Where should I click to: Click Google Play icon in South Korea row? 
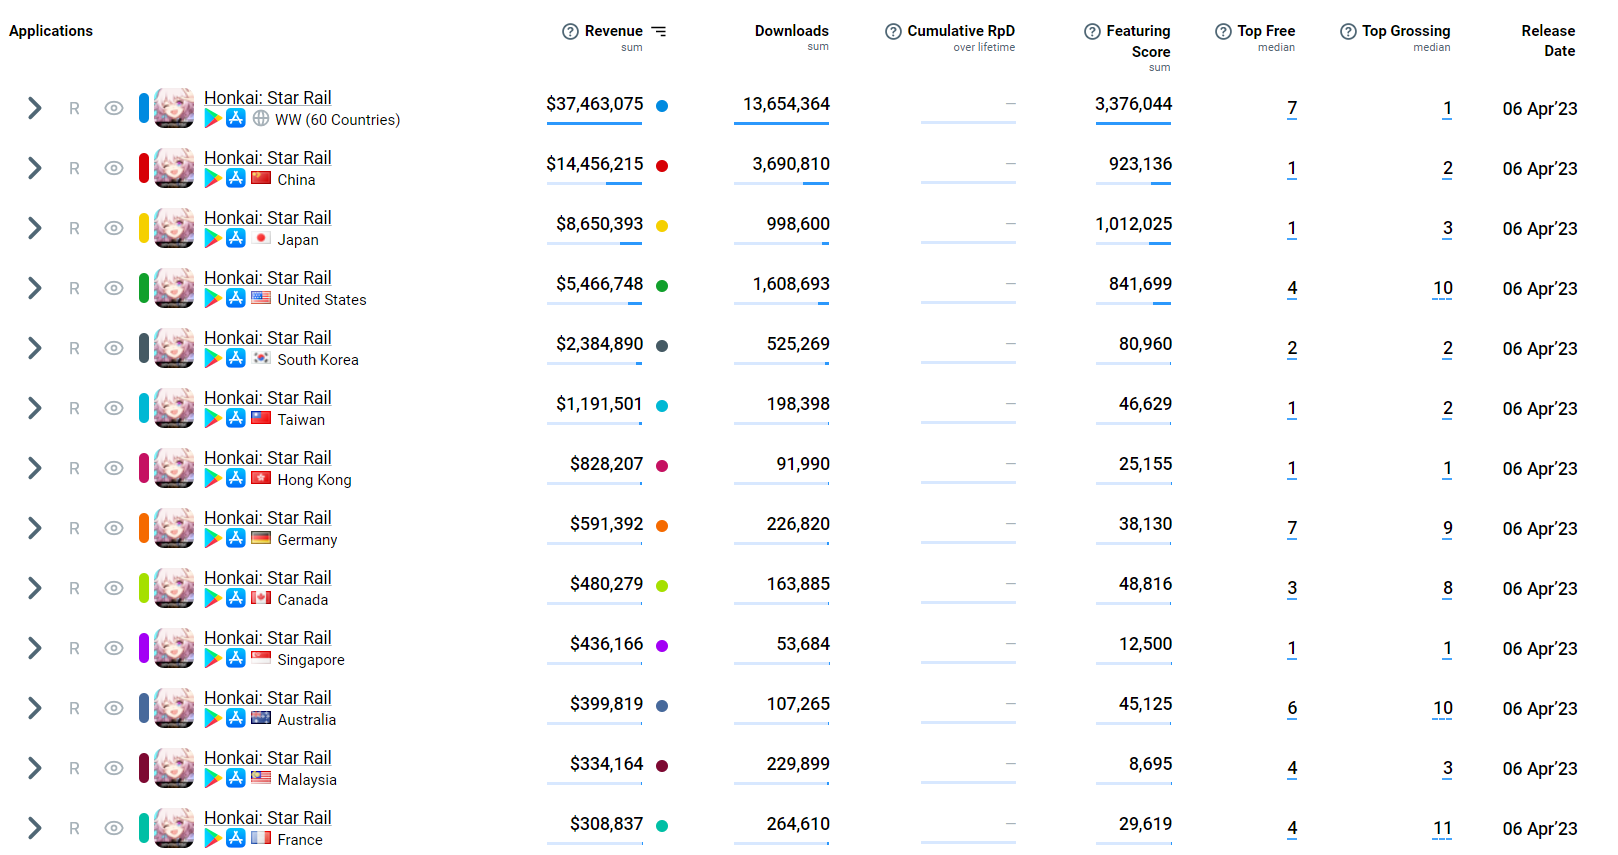click(213, 359)
